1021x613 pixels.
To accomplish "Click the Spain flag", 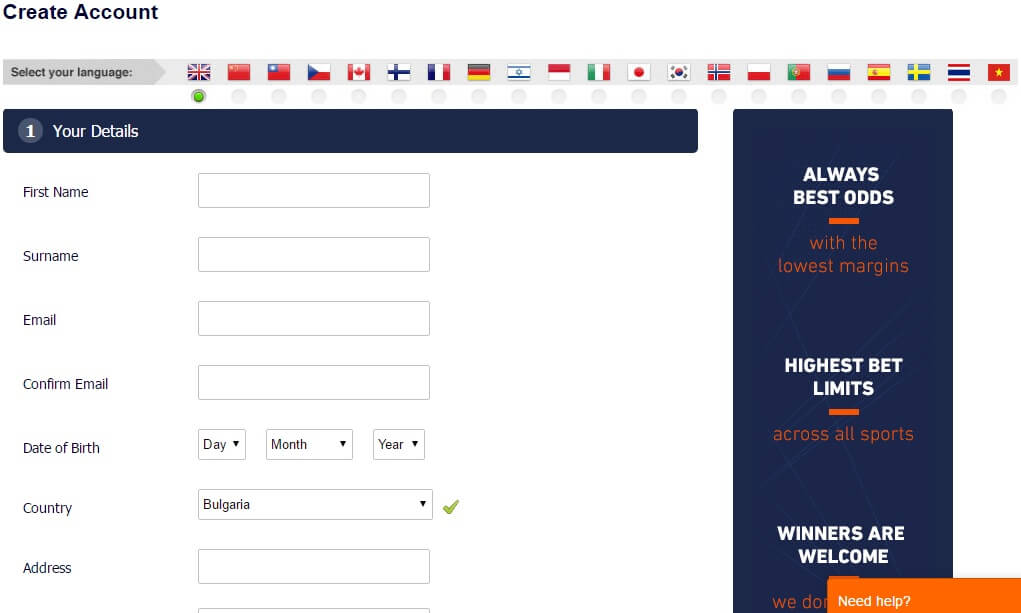I will click(x=878, y=72).
